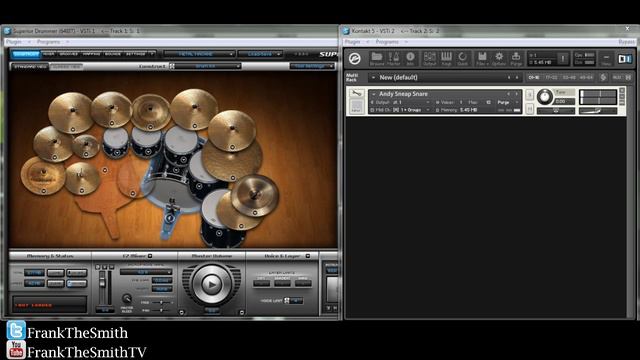This screenshot has width=640, height=360.
Task: Click the Tune knob of Andy Sneap Snare
Action: click(x=544, y=97)
